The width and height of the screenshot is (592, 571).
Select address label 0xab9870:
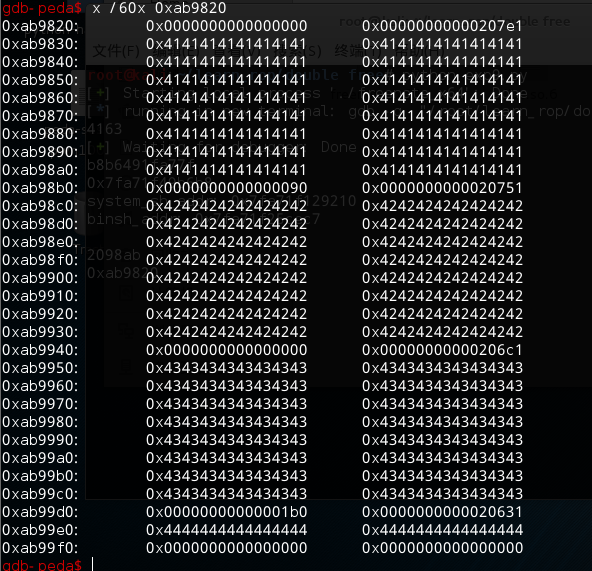tap(40, 116)
